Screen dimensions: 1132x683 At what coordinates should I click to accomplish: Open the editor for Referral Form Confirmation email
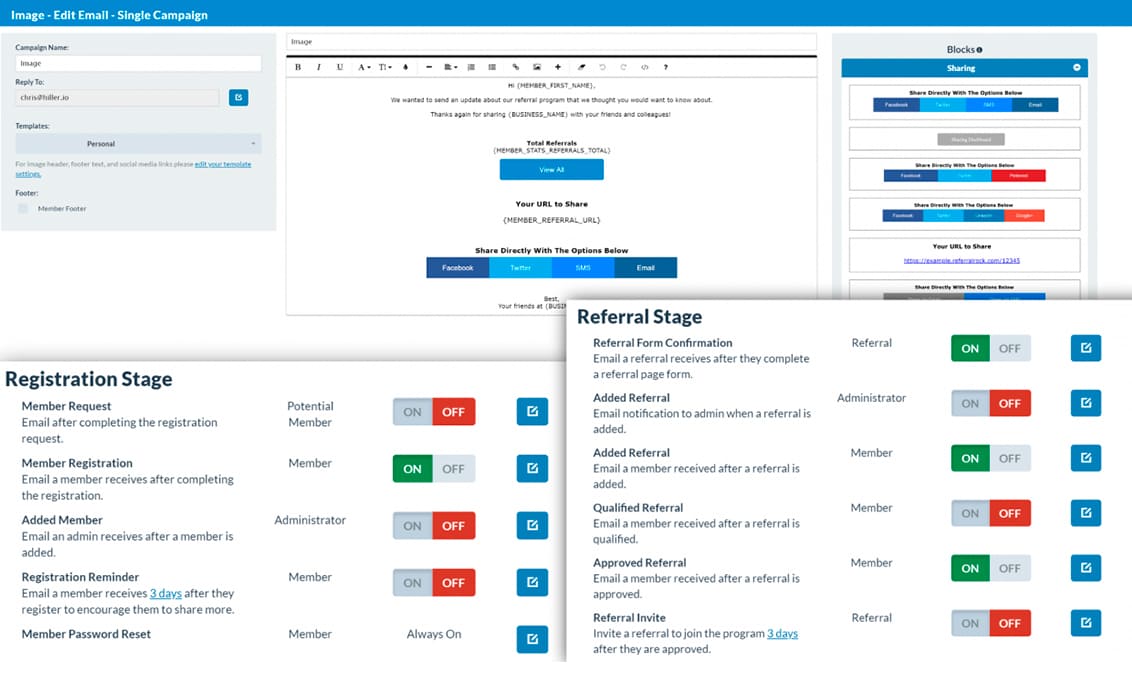click(x=1085, y=348)
